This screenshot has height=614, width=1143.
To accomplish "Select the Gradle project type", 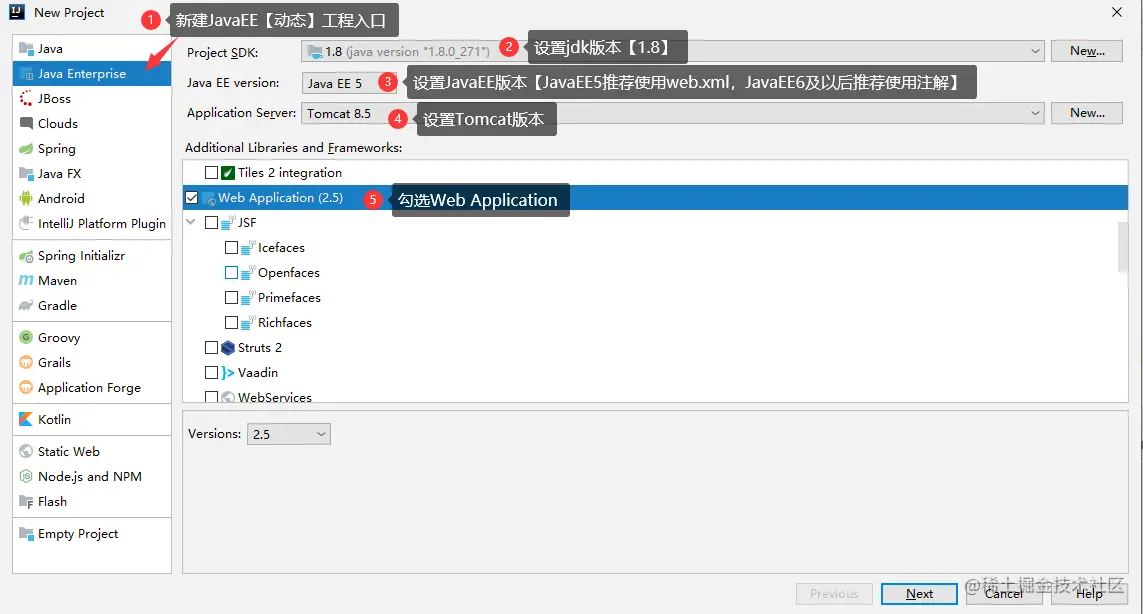I will coord(92,306).
